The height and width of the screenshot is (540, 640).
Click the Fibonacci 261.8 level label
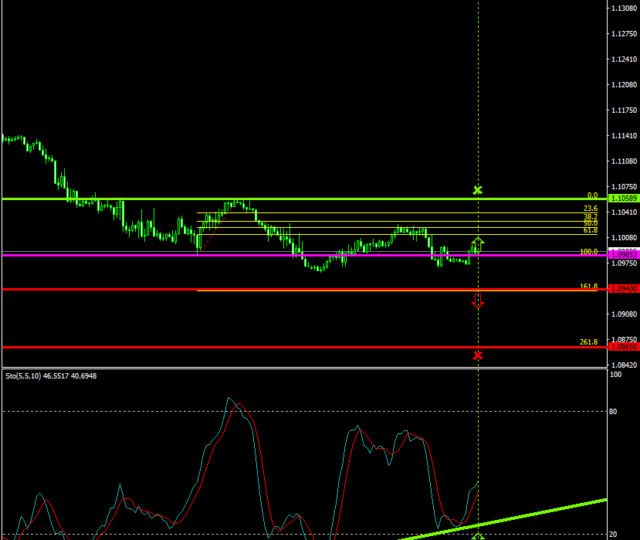click(x=589, y=342)
